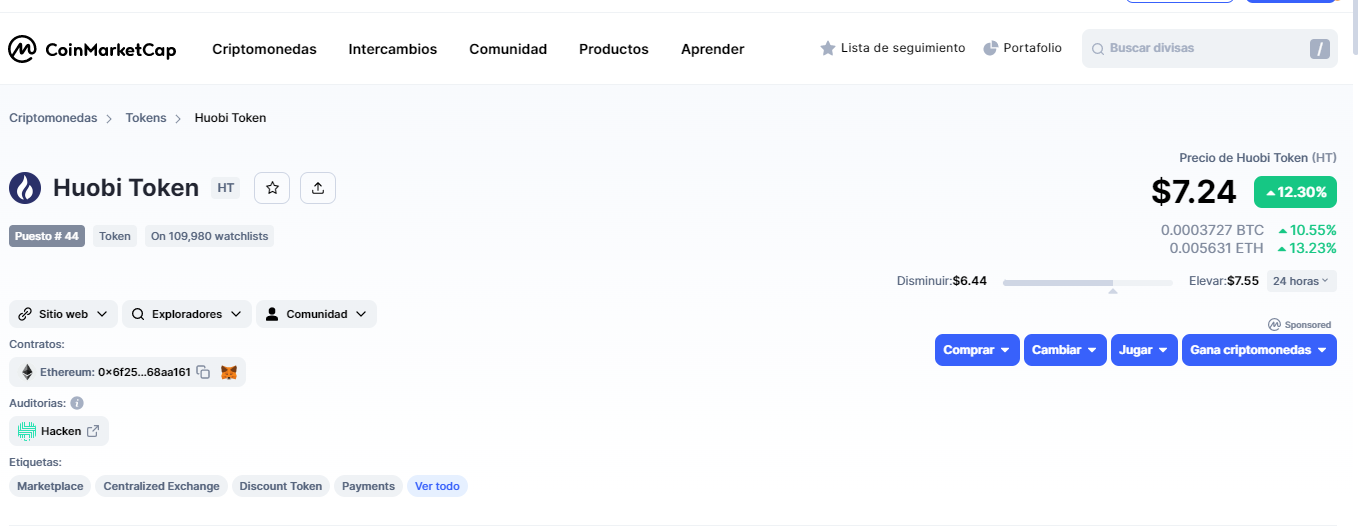Go to Criptomonedas breadcrumb link

53,118
